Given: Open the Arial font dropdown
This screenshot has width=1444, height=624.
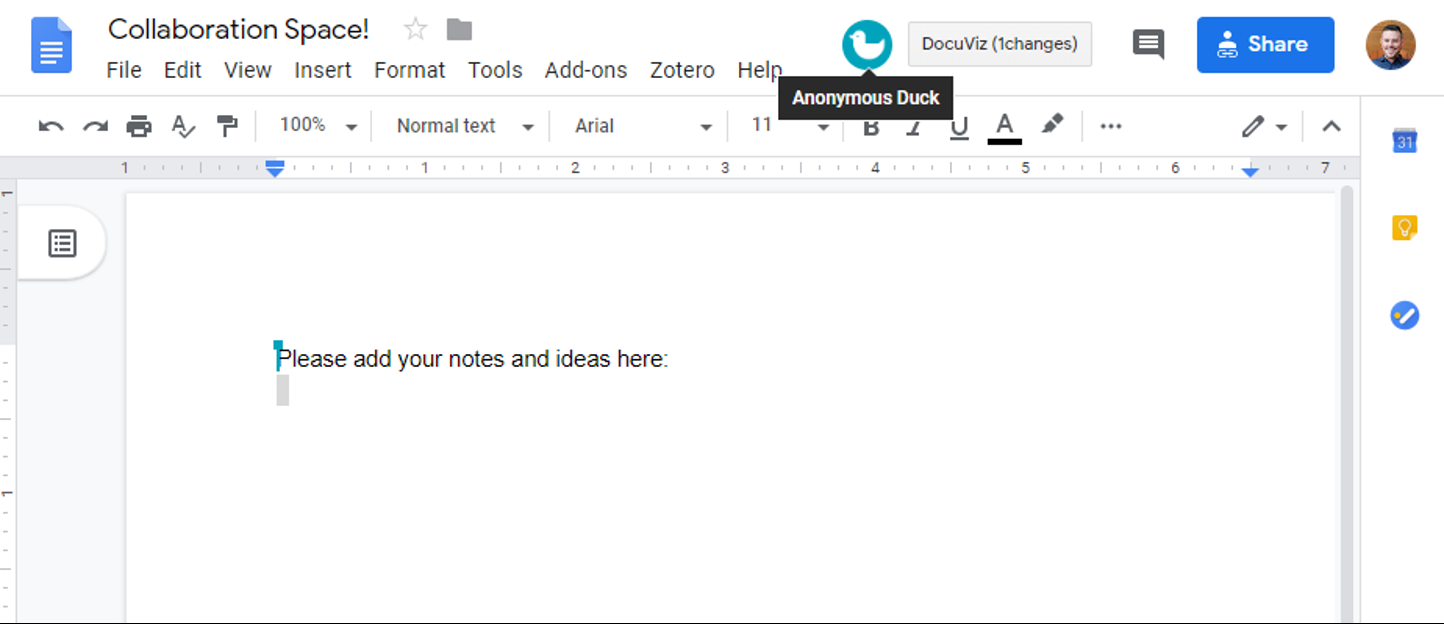Looking at the screenshot, I should coord(642,126).
